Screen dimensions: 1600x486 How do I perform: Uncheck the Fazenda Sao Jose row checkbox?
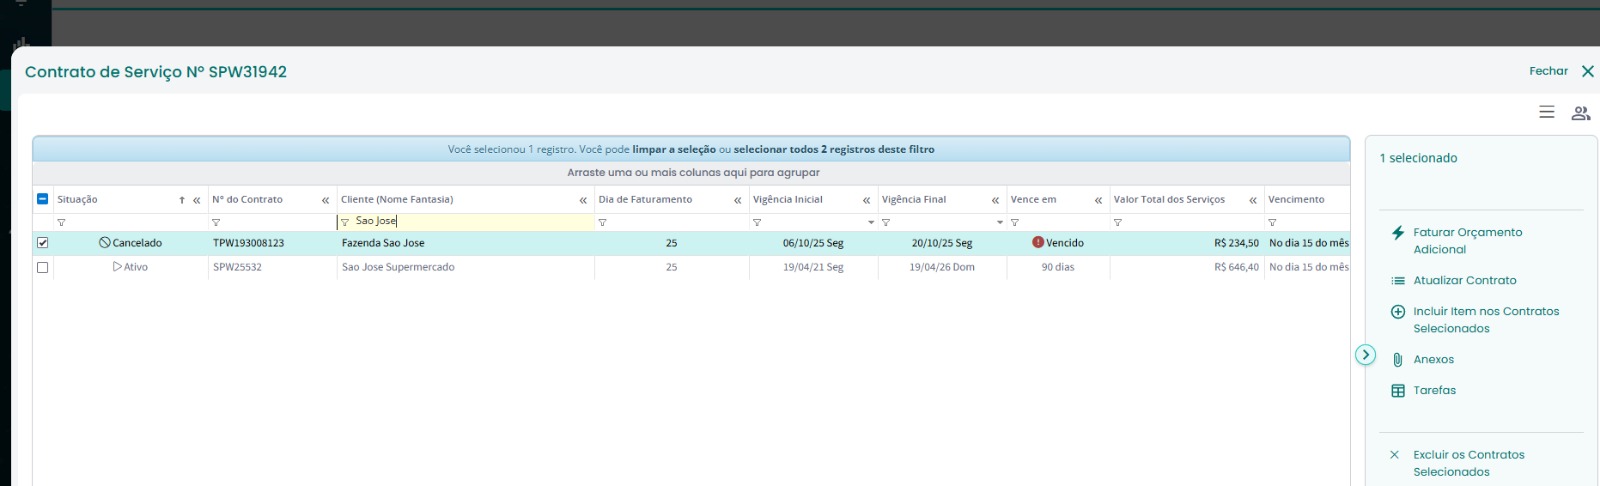point(42,243)
